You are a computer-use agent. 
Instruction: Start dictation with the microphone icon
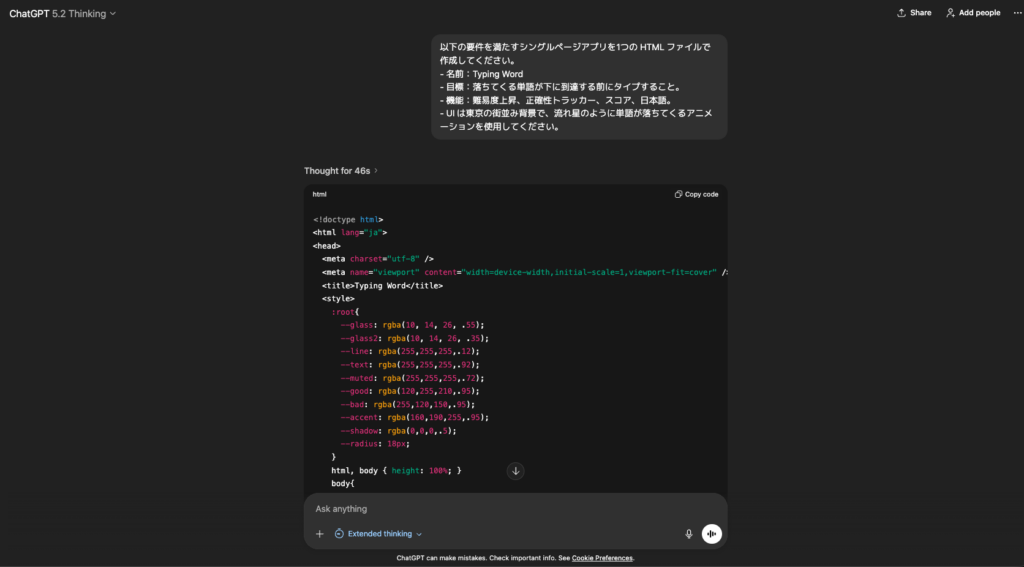689,534
